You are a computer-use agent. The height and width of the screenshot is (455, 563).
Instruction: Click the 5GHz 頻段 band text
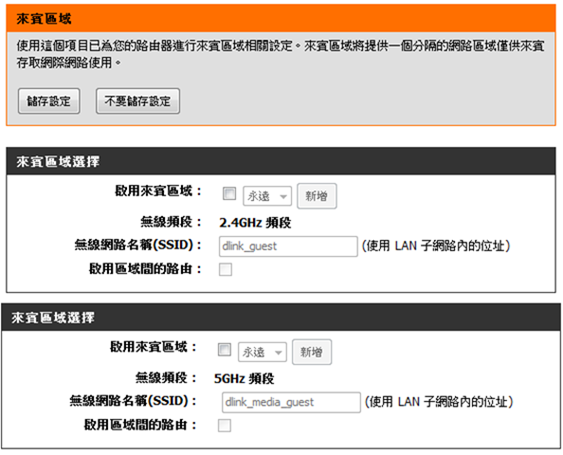click(x=244, y=379)
